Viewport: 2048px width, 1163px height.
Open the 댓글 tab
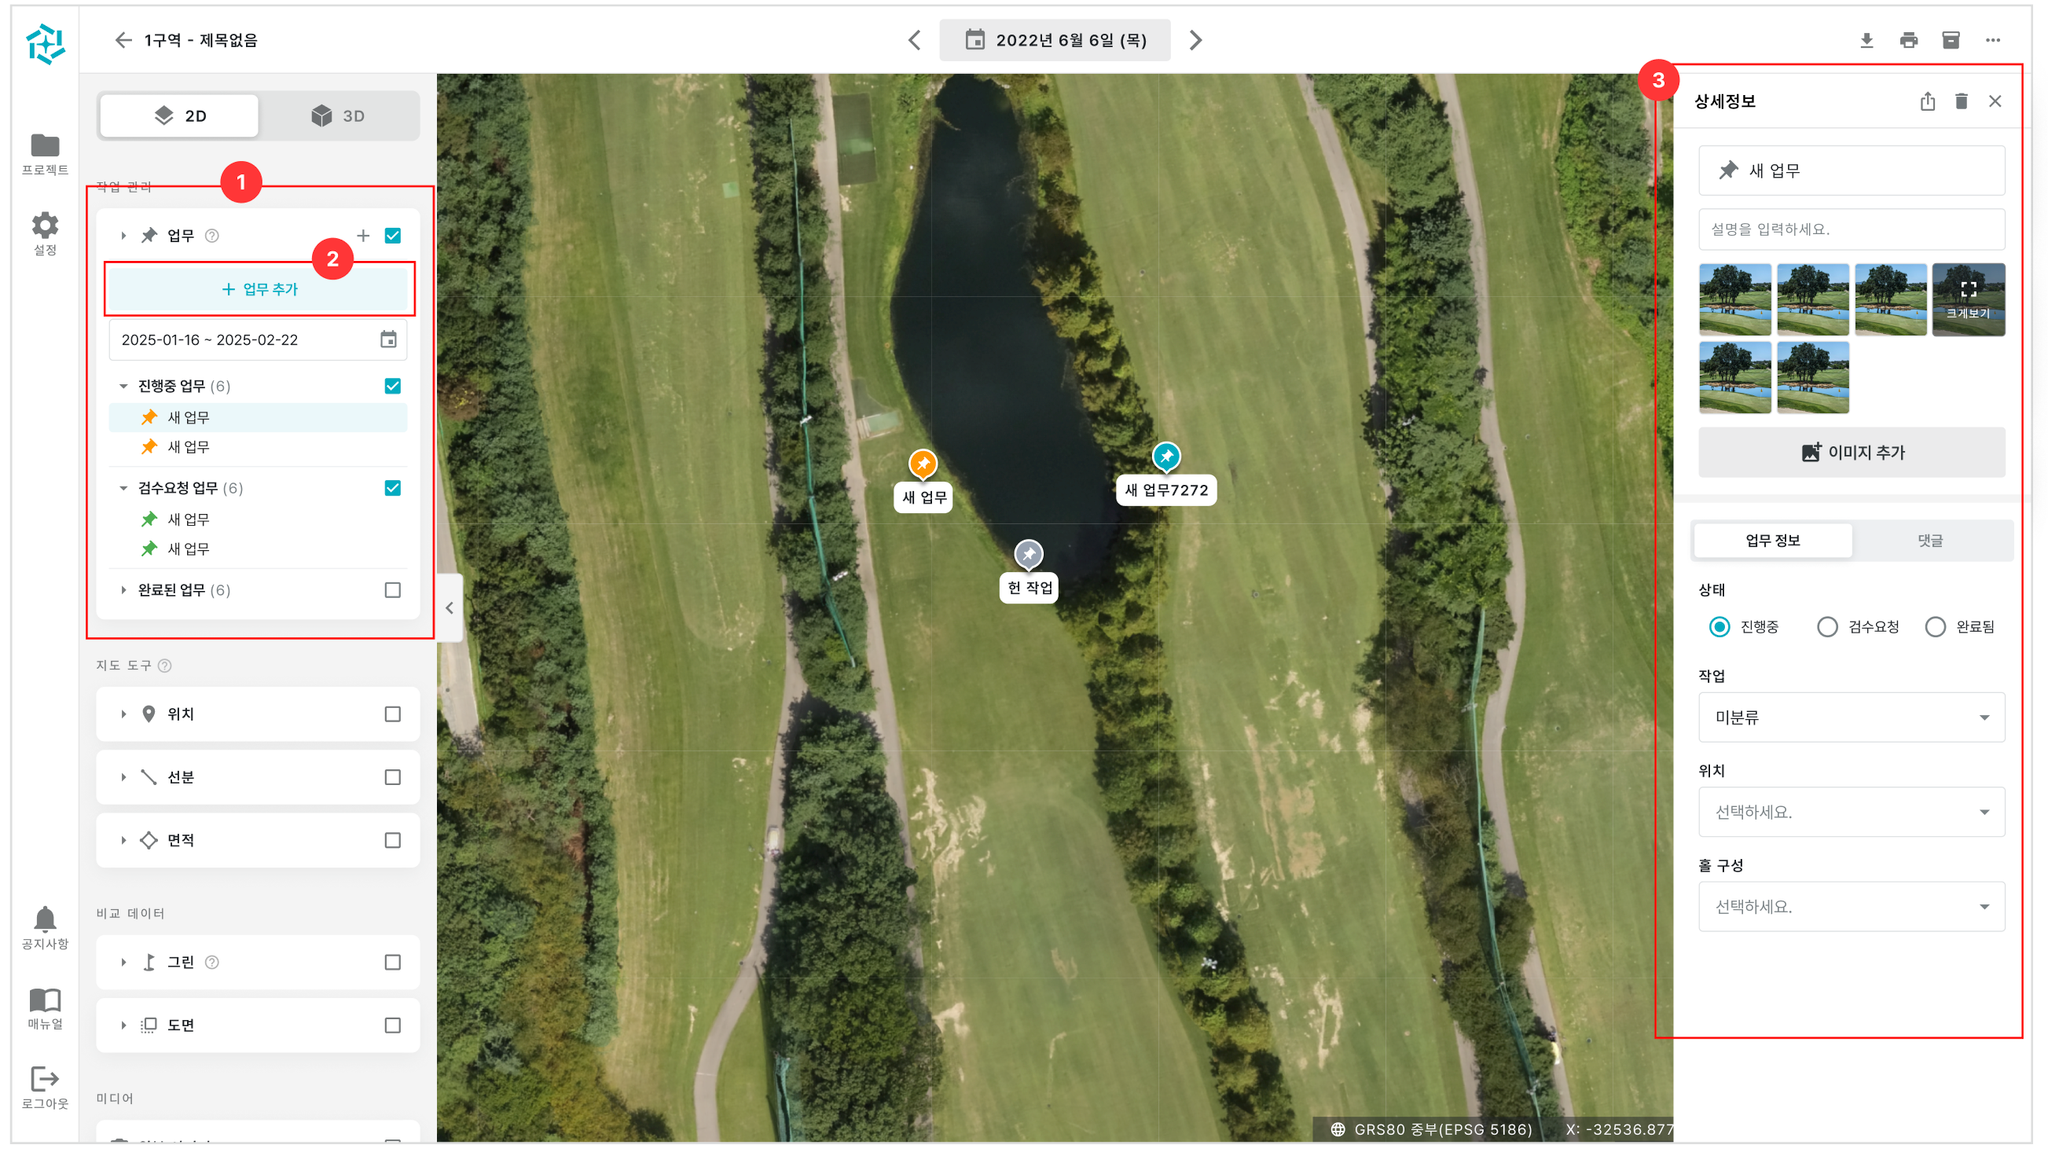click(1930, 540)
